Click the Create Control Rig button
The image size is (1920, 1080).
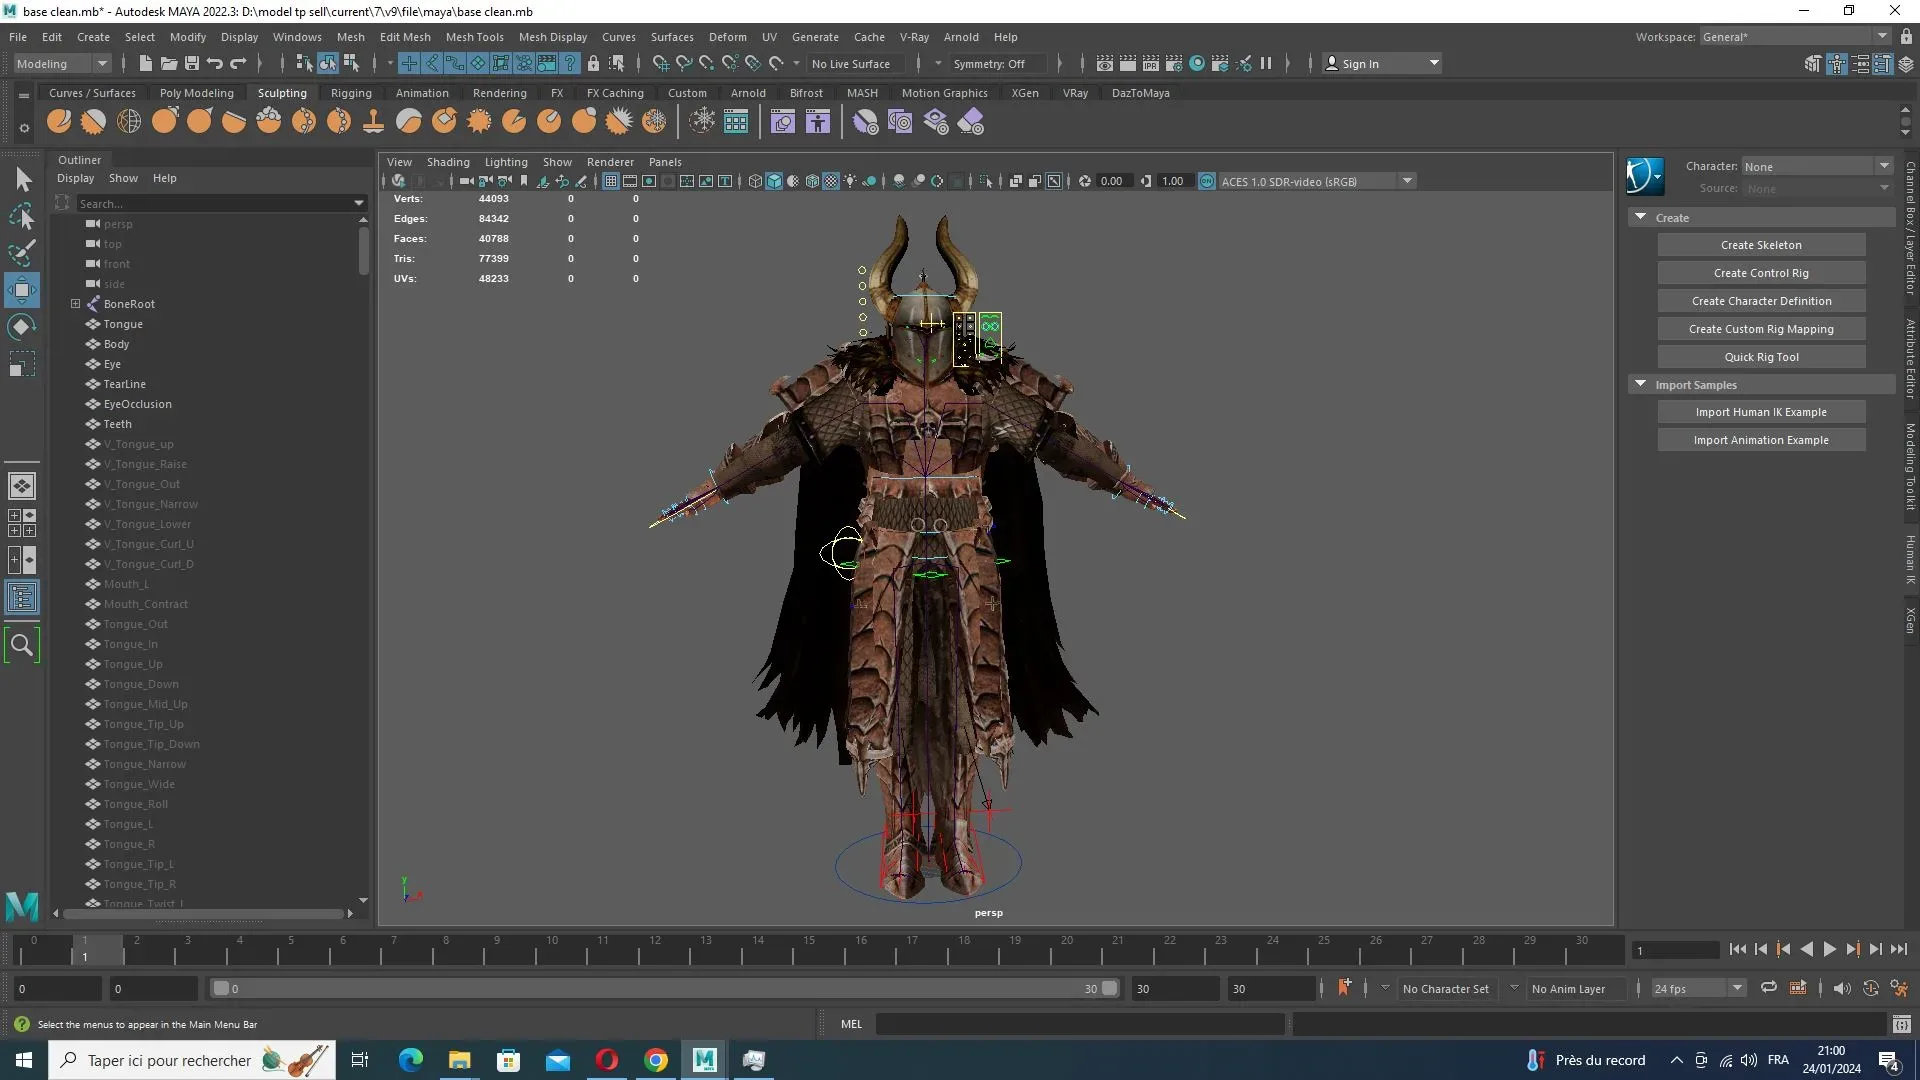click(x=1761, y=272)
